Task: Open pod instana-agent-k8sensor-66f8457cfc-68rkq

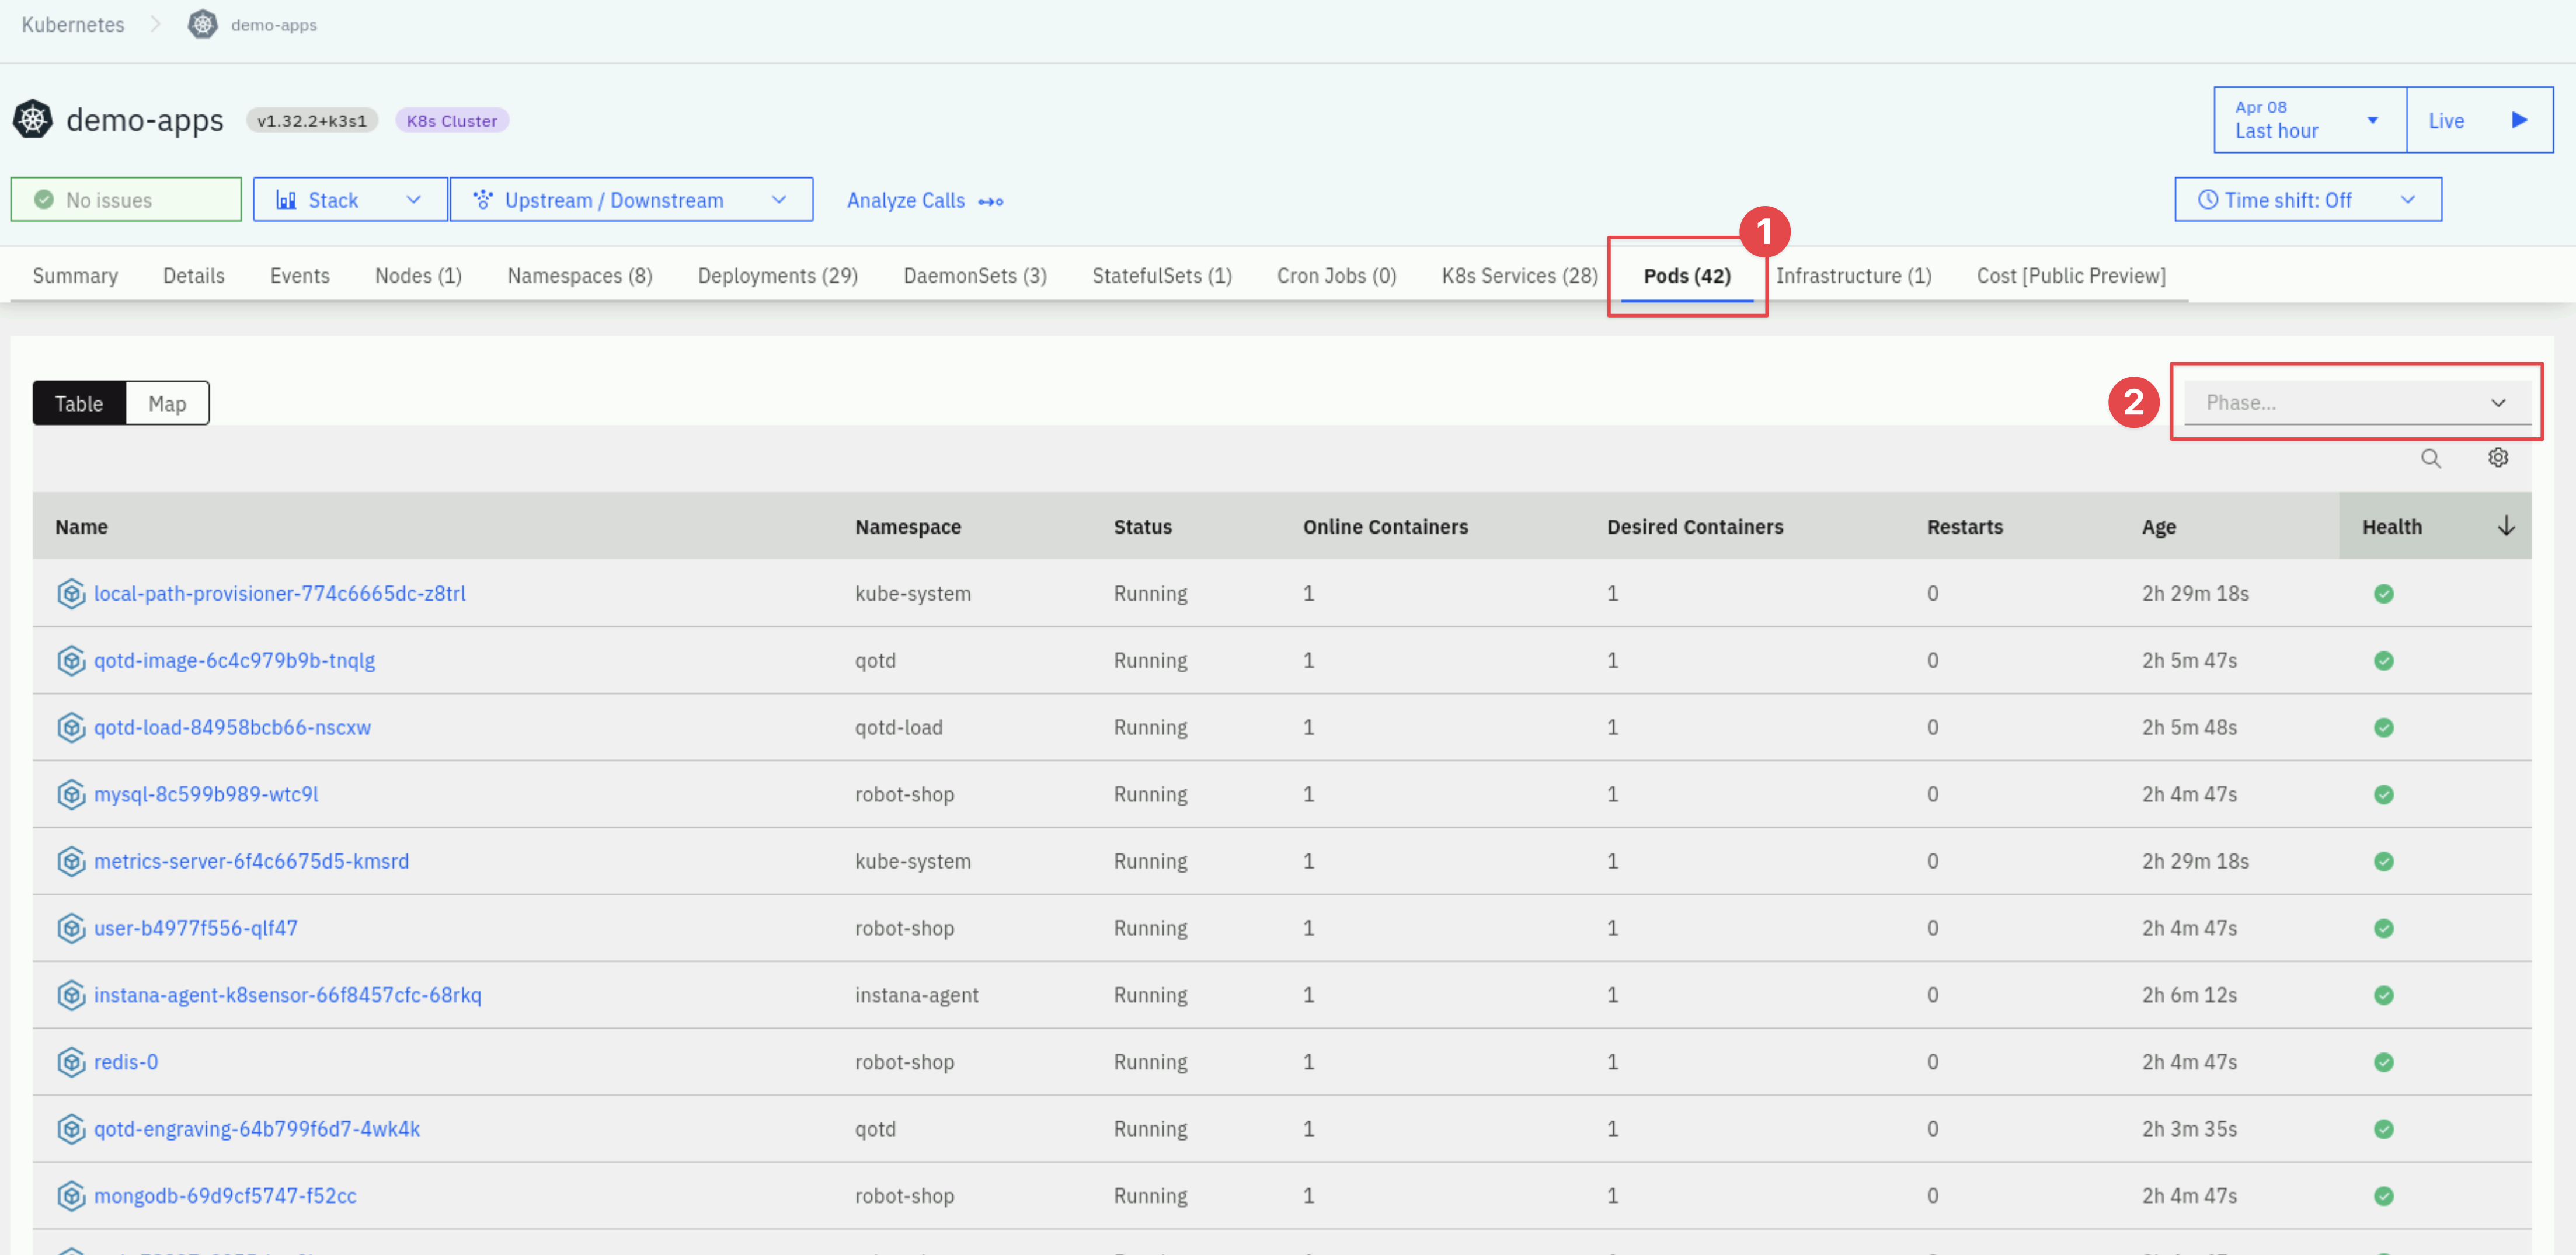Action: (x=288, y=996)
